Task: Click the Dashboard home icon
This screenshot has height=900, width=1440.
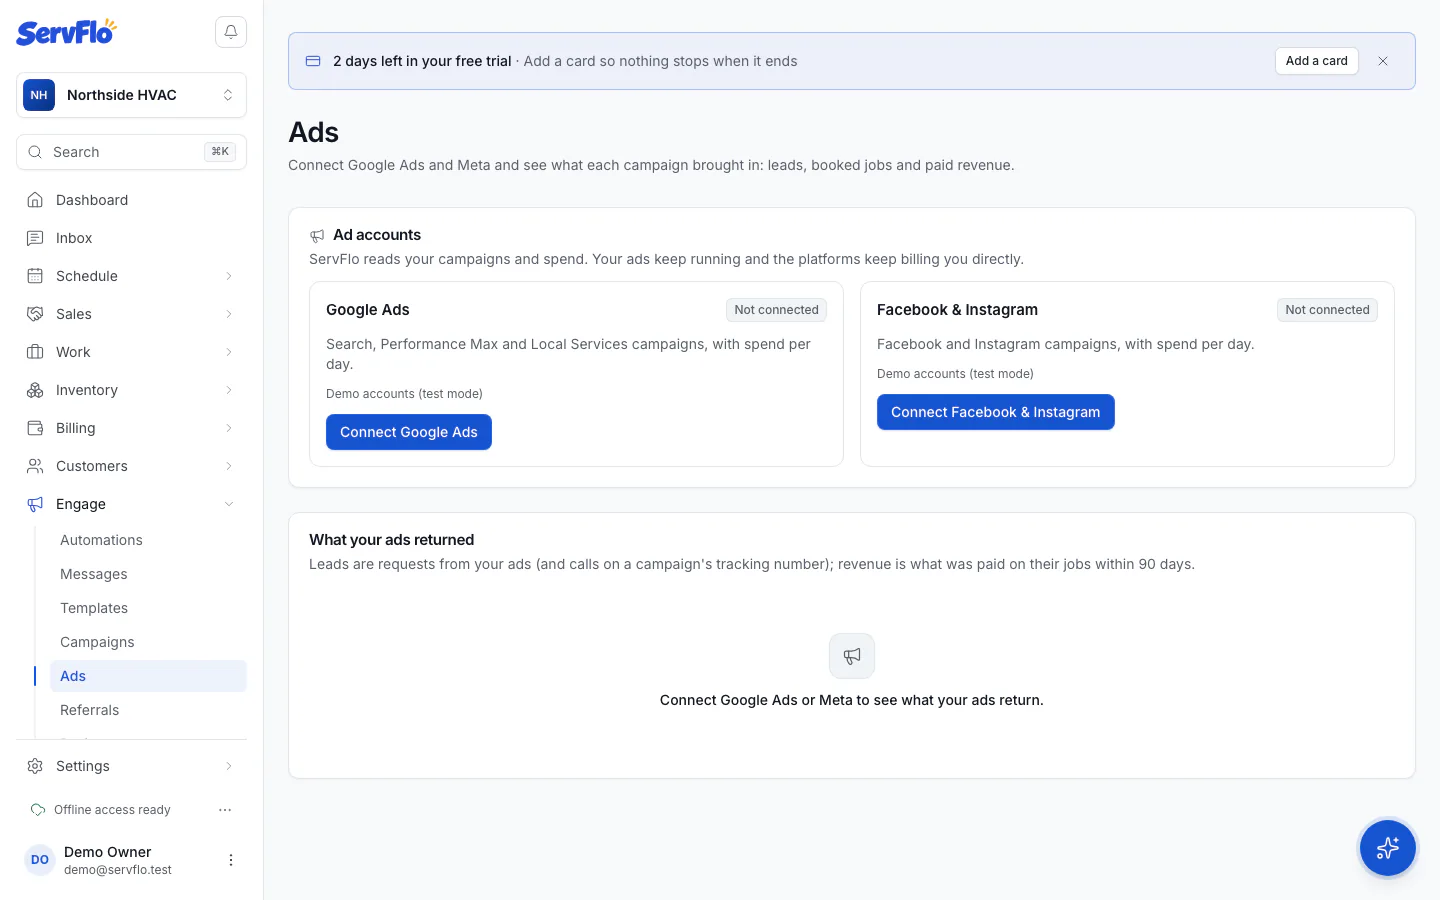Action: (x=35, y=200)
